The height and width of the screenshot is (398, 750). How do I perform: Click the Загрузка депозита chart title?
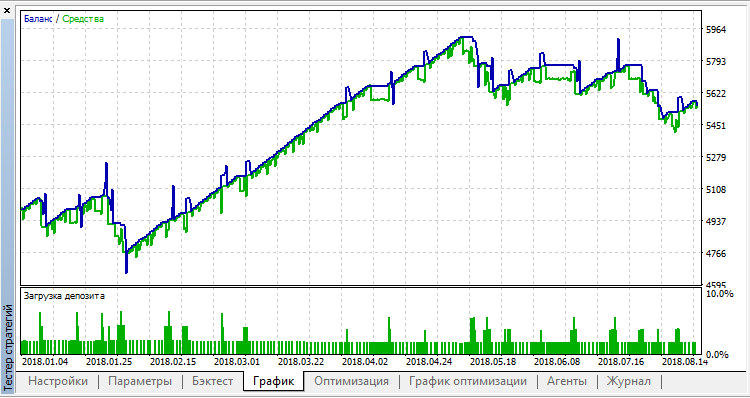coord(64,296)
